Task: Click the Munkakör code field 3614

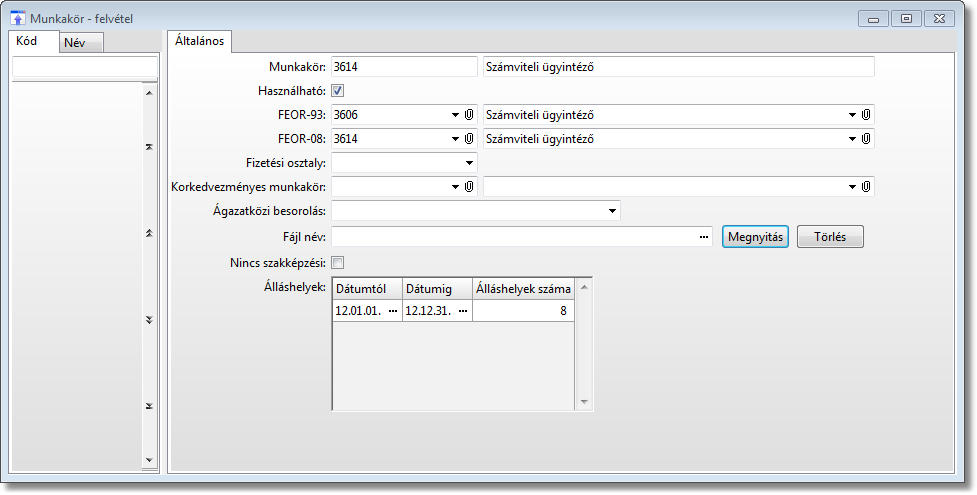Action: pyautogui.click(x=404, y=67)
